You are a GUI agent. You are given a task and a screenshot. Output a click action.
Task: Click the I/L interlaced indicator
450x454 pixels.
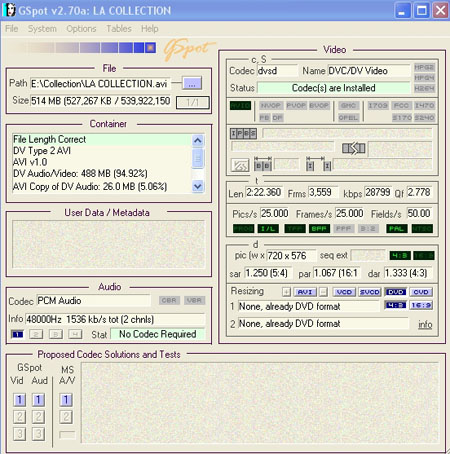(268, 229)
